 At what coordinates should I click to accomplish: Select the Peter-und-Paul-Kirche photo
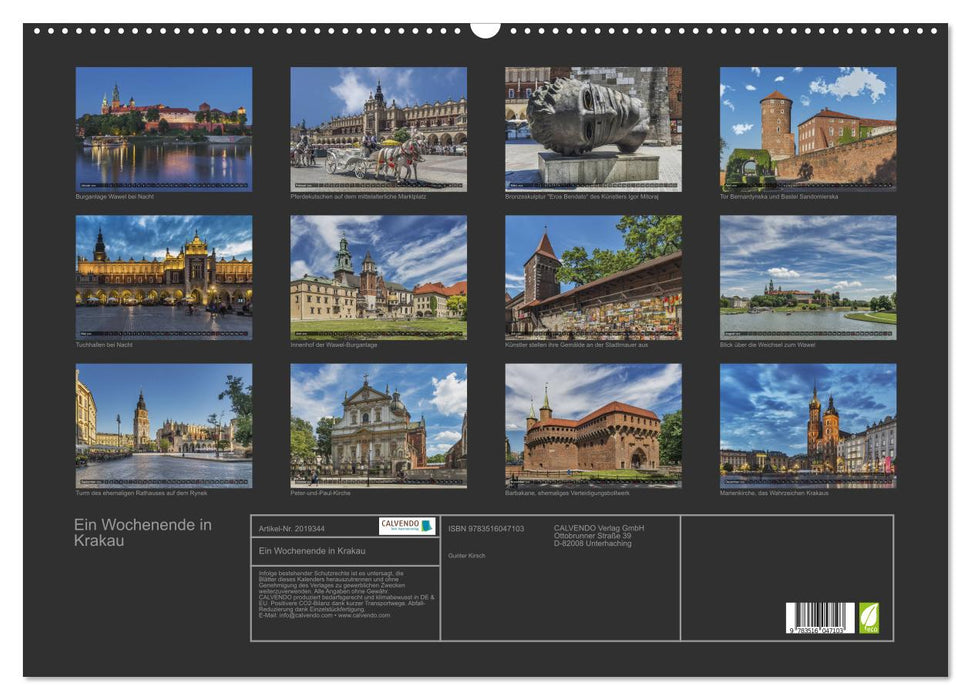coord(378,425)
